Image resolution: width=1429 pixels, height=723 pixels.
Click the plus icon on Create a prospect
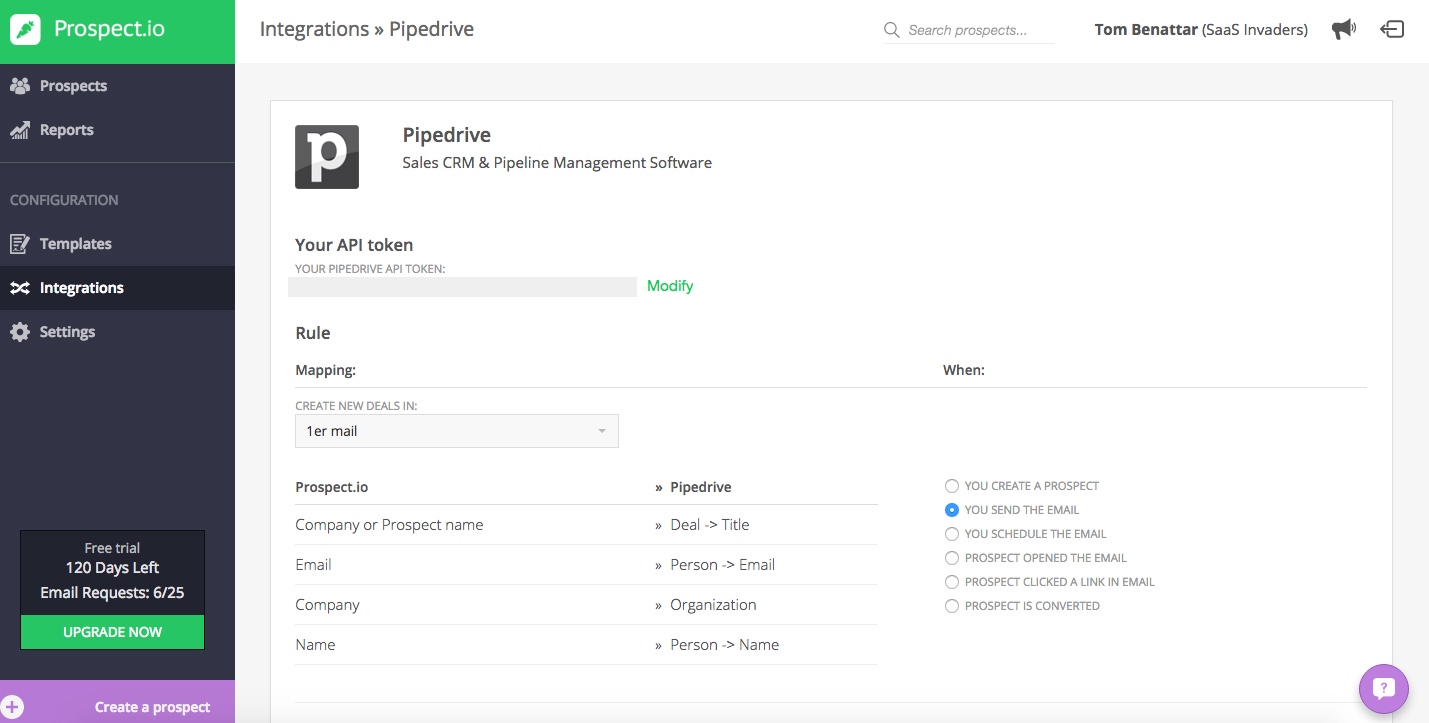(13, 707)
